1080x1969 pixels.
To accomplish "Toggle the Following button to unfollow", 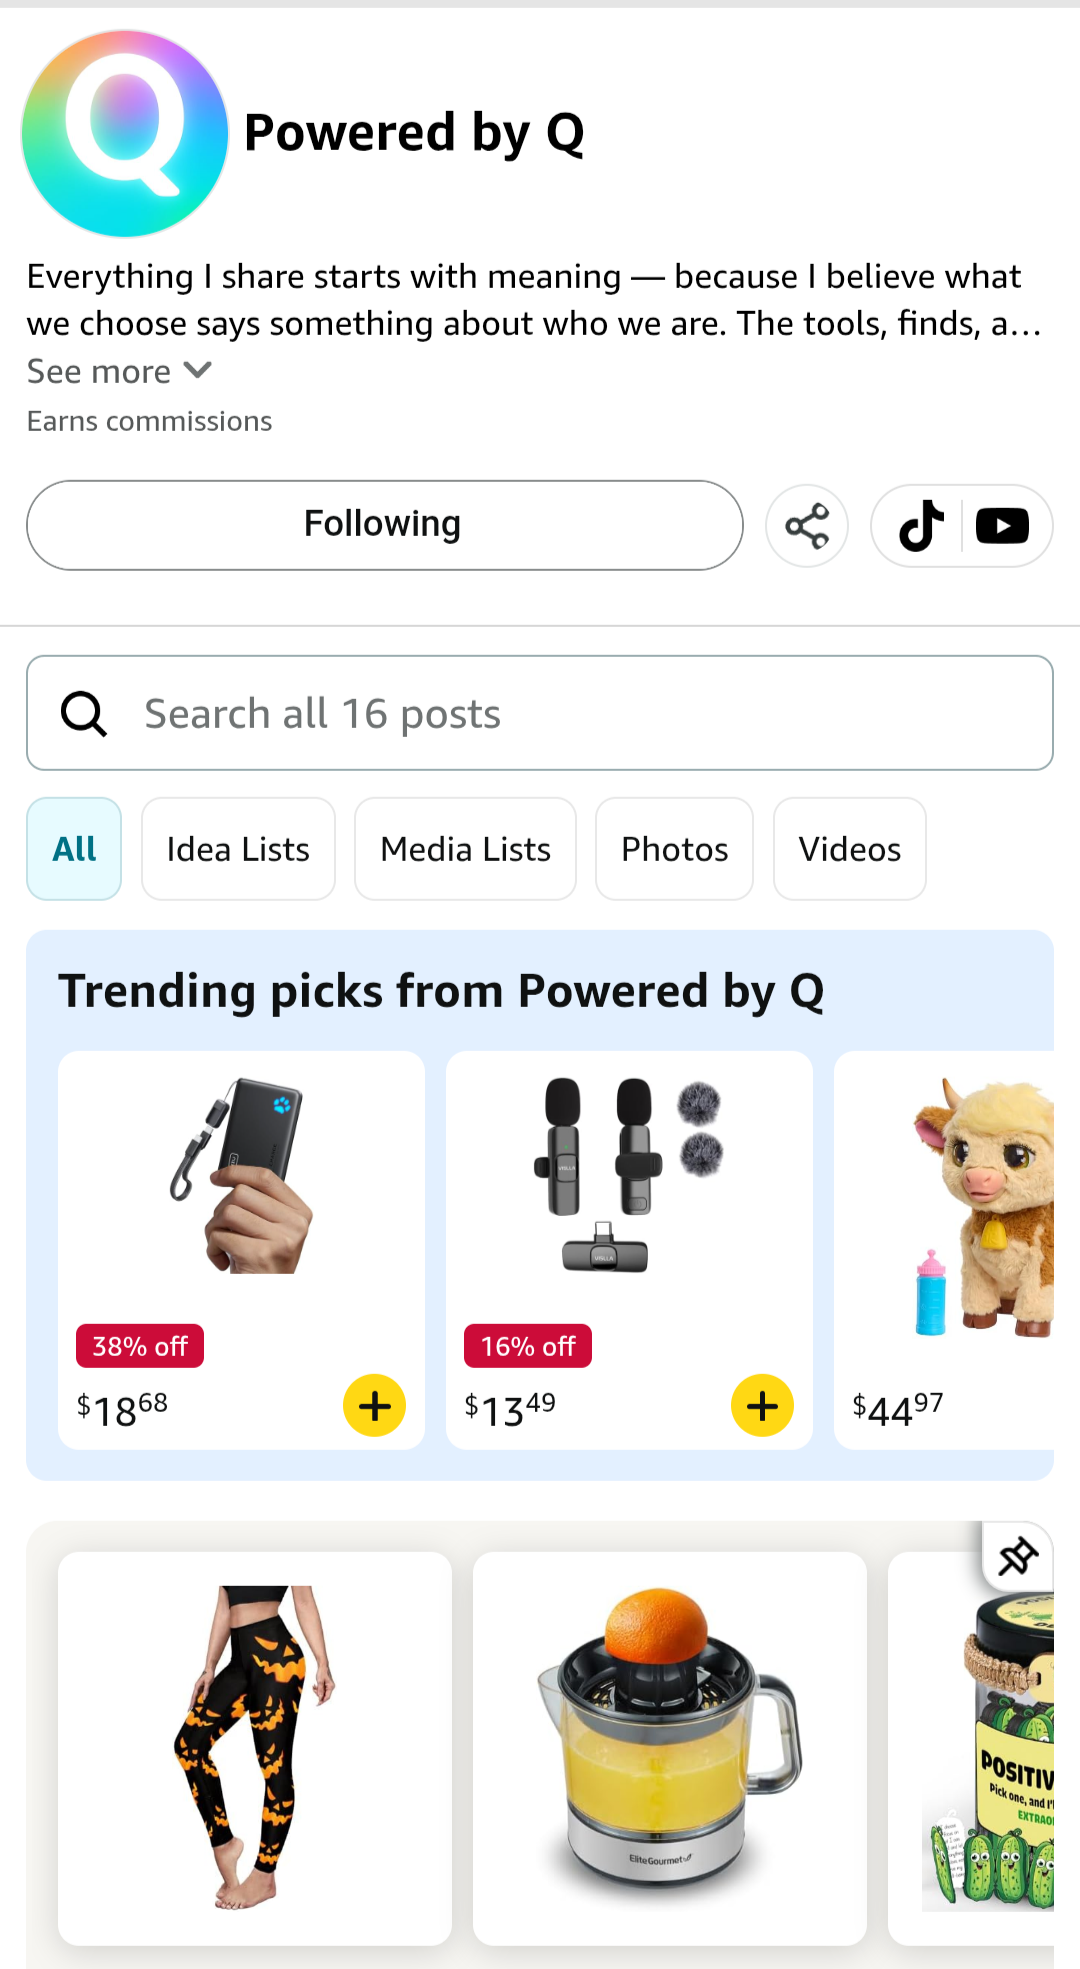I will pos(384,525).
